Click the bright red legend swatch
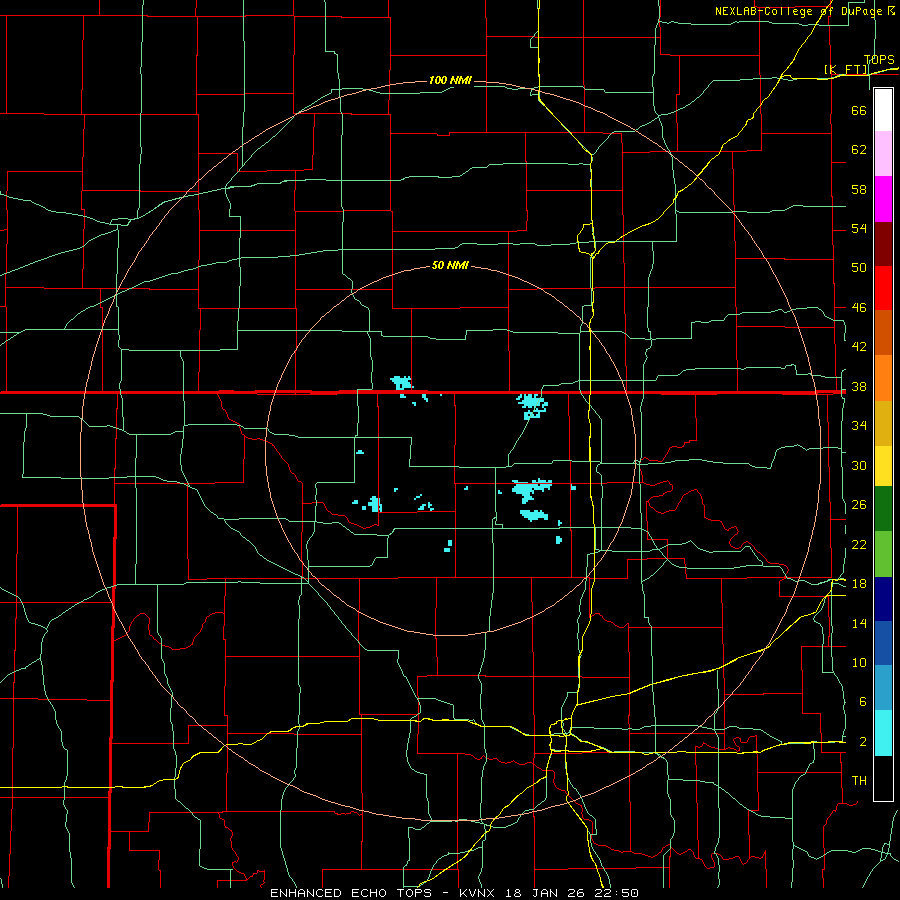The image size is (900, 900). click(883, 288)
